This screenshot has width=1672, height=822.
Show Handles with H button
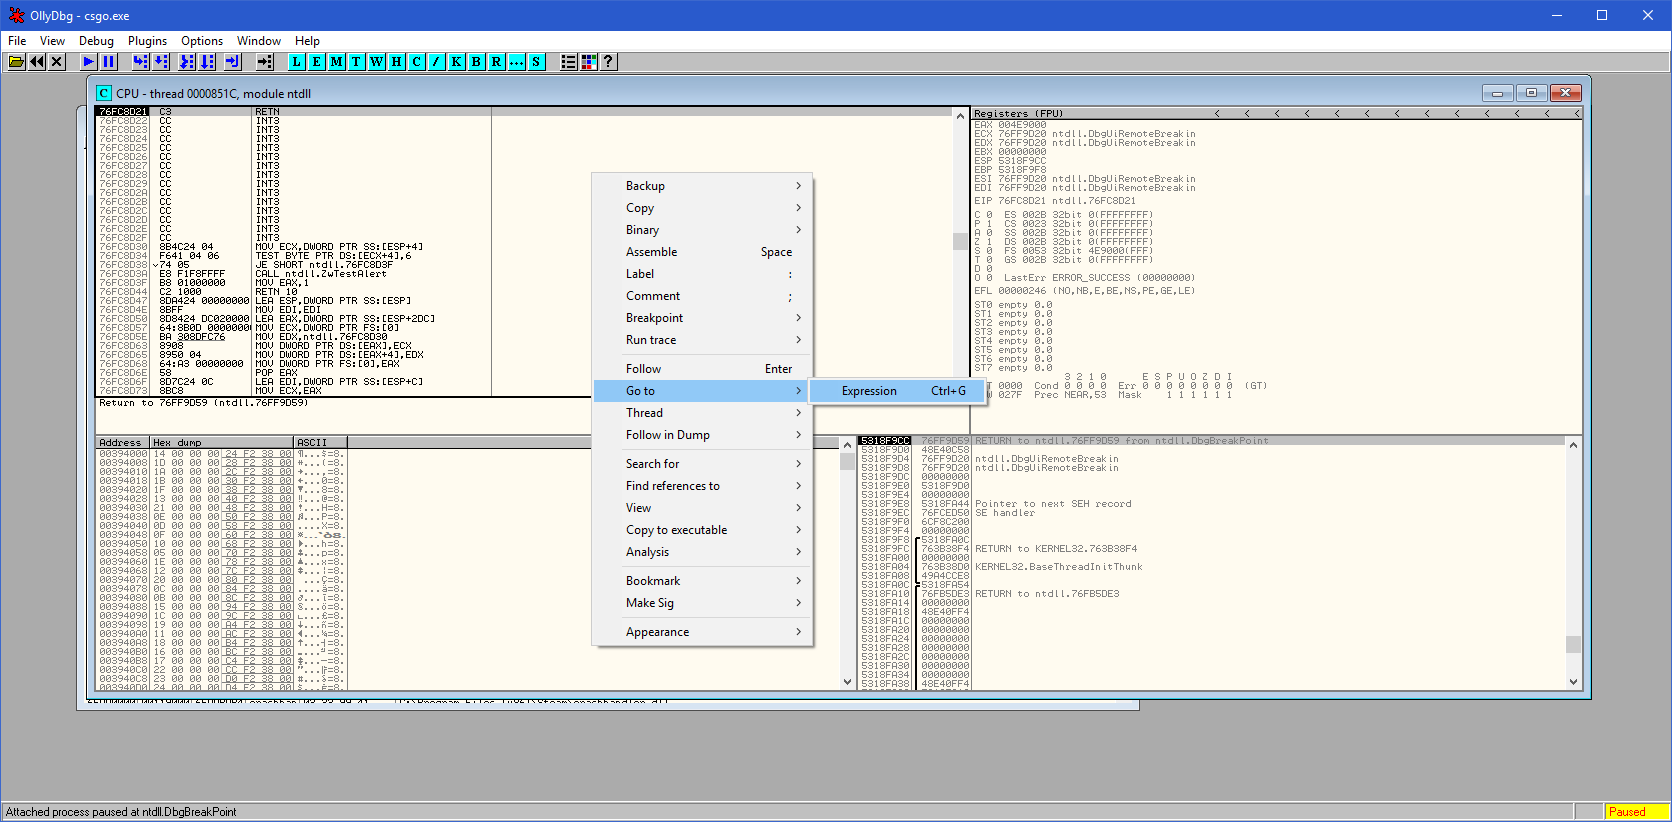[397, 62]
